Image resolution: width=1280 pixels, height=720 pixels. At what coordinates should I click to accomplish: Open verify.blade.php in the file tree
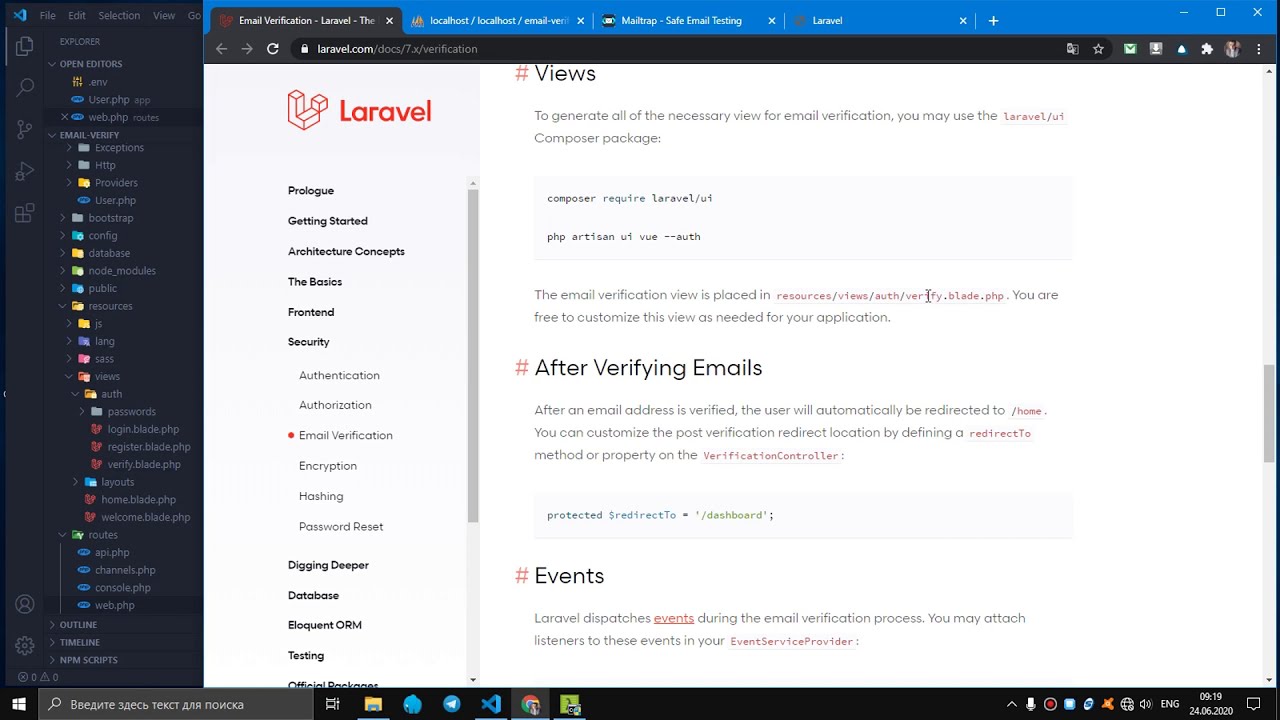click(x=144, y=464)
